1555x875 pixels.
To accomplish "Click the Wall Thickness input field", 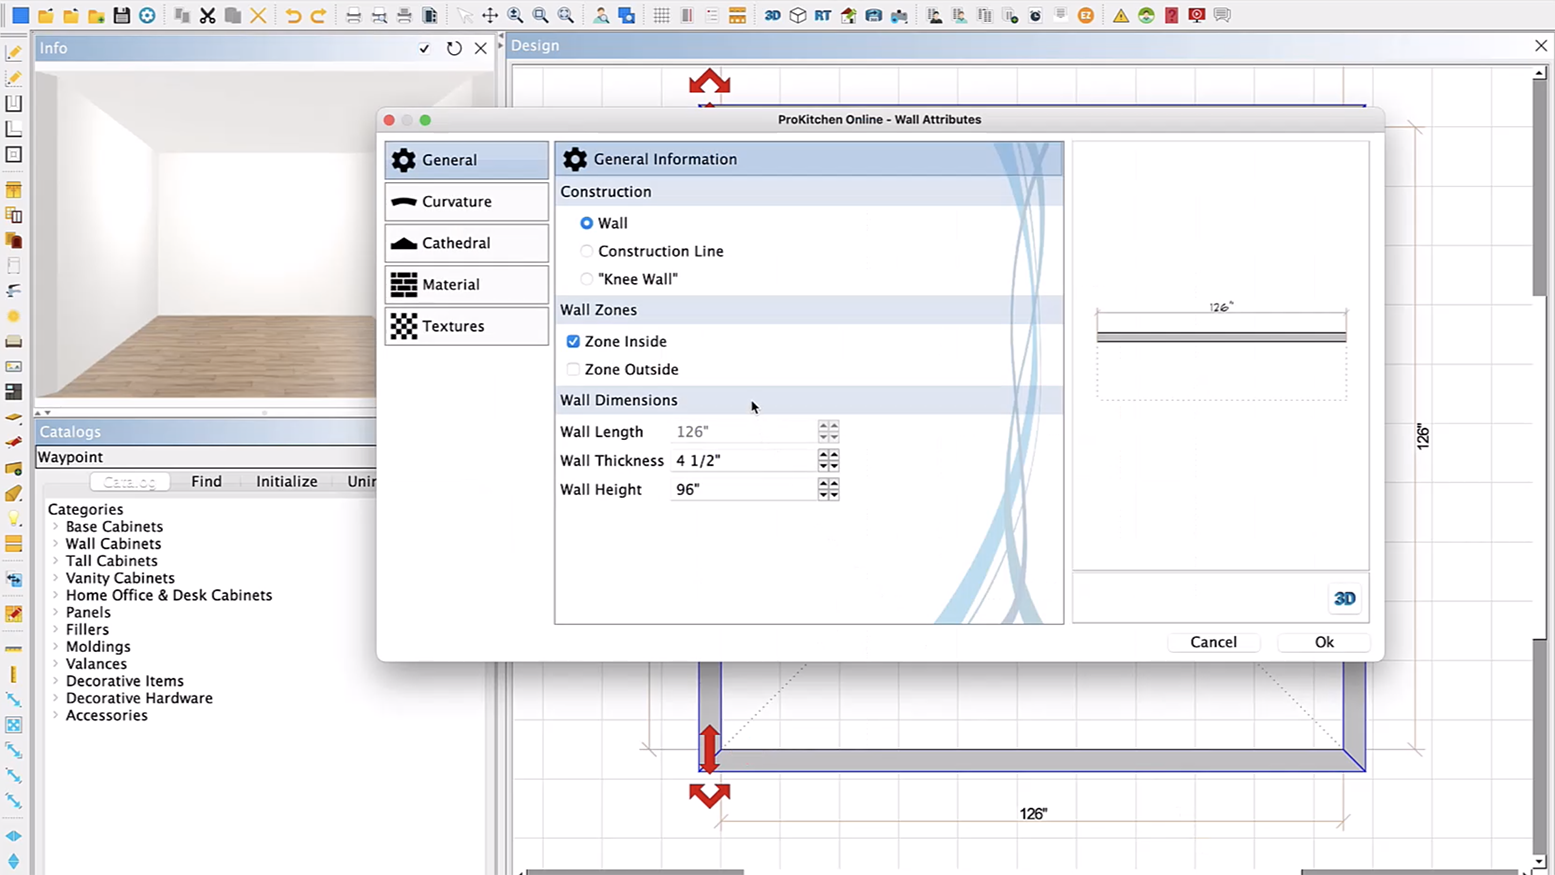I will click(744, 460).
